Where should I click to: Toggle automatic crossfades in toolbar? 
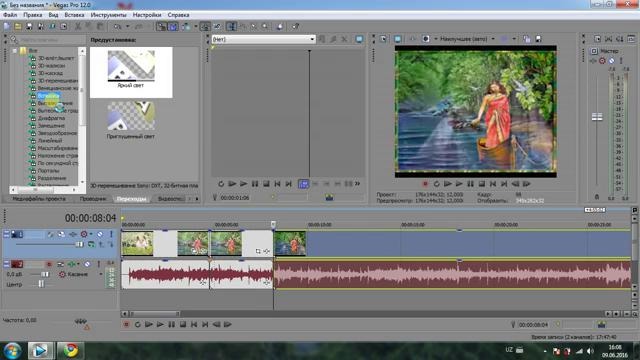[173, 27]
